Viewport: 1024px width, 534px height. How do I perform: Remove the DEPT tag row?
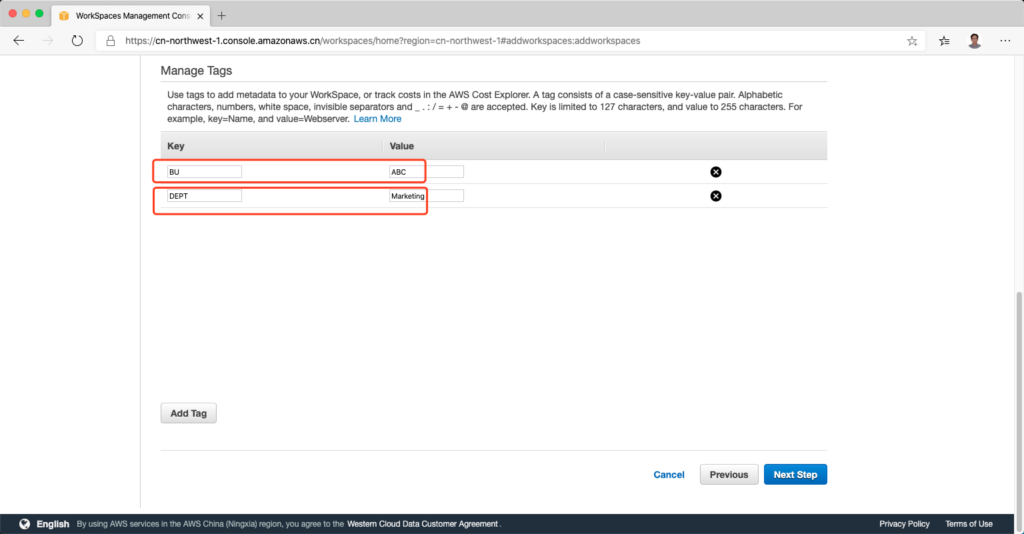pyautogui.click(x=715, y=196)
